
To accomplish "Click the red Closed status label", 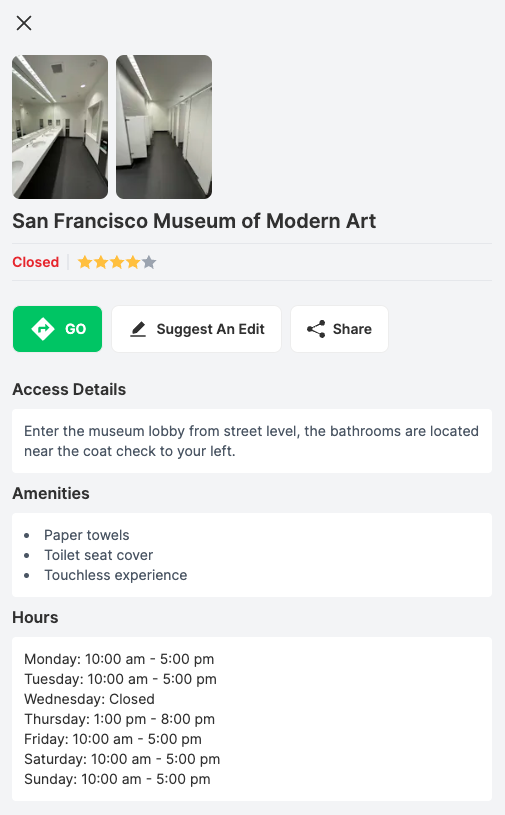I will [x=36, y=262].
